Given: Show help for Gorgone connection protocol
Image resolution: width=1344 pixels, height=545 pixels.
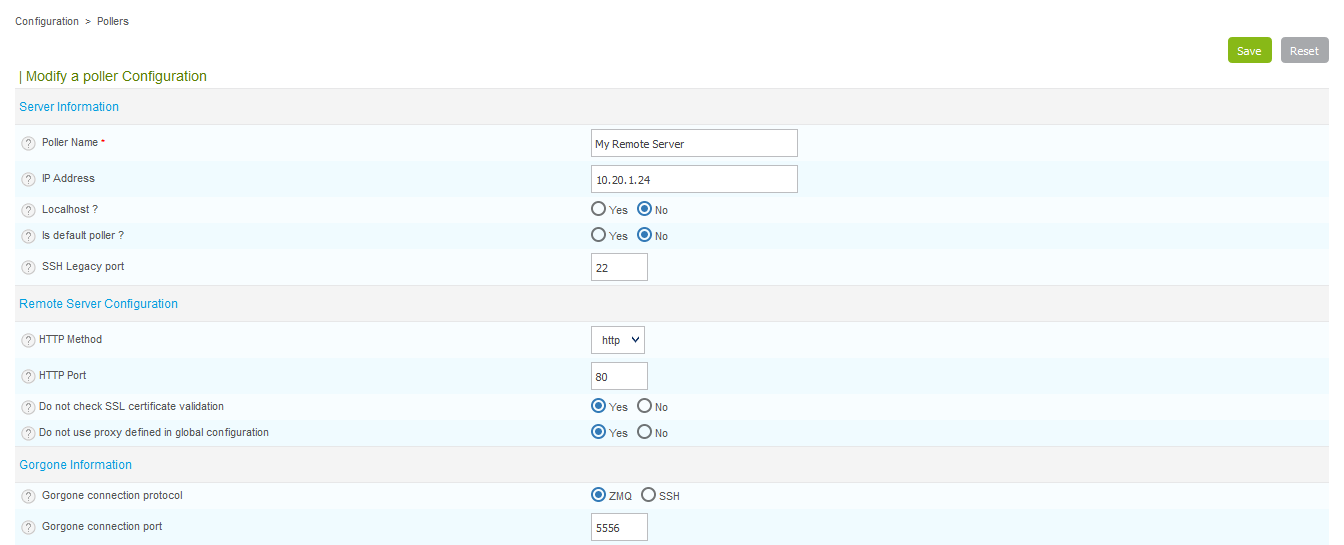Looking at the screenshot, I should point(28,496).
